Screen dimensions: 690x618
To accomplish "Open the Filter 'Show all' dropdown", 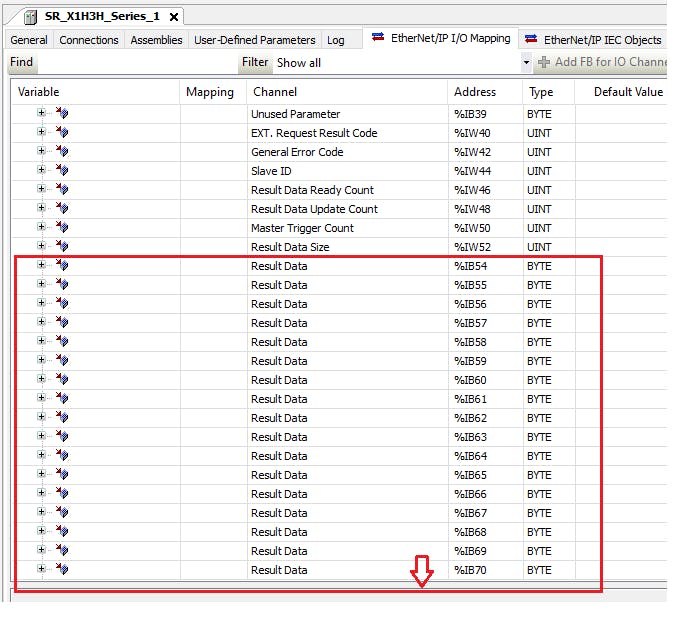I will tap(526, 63).
